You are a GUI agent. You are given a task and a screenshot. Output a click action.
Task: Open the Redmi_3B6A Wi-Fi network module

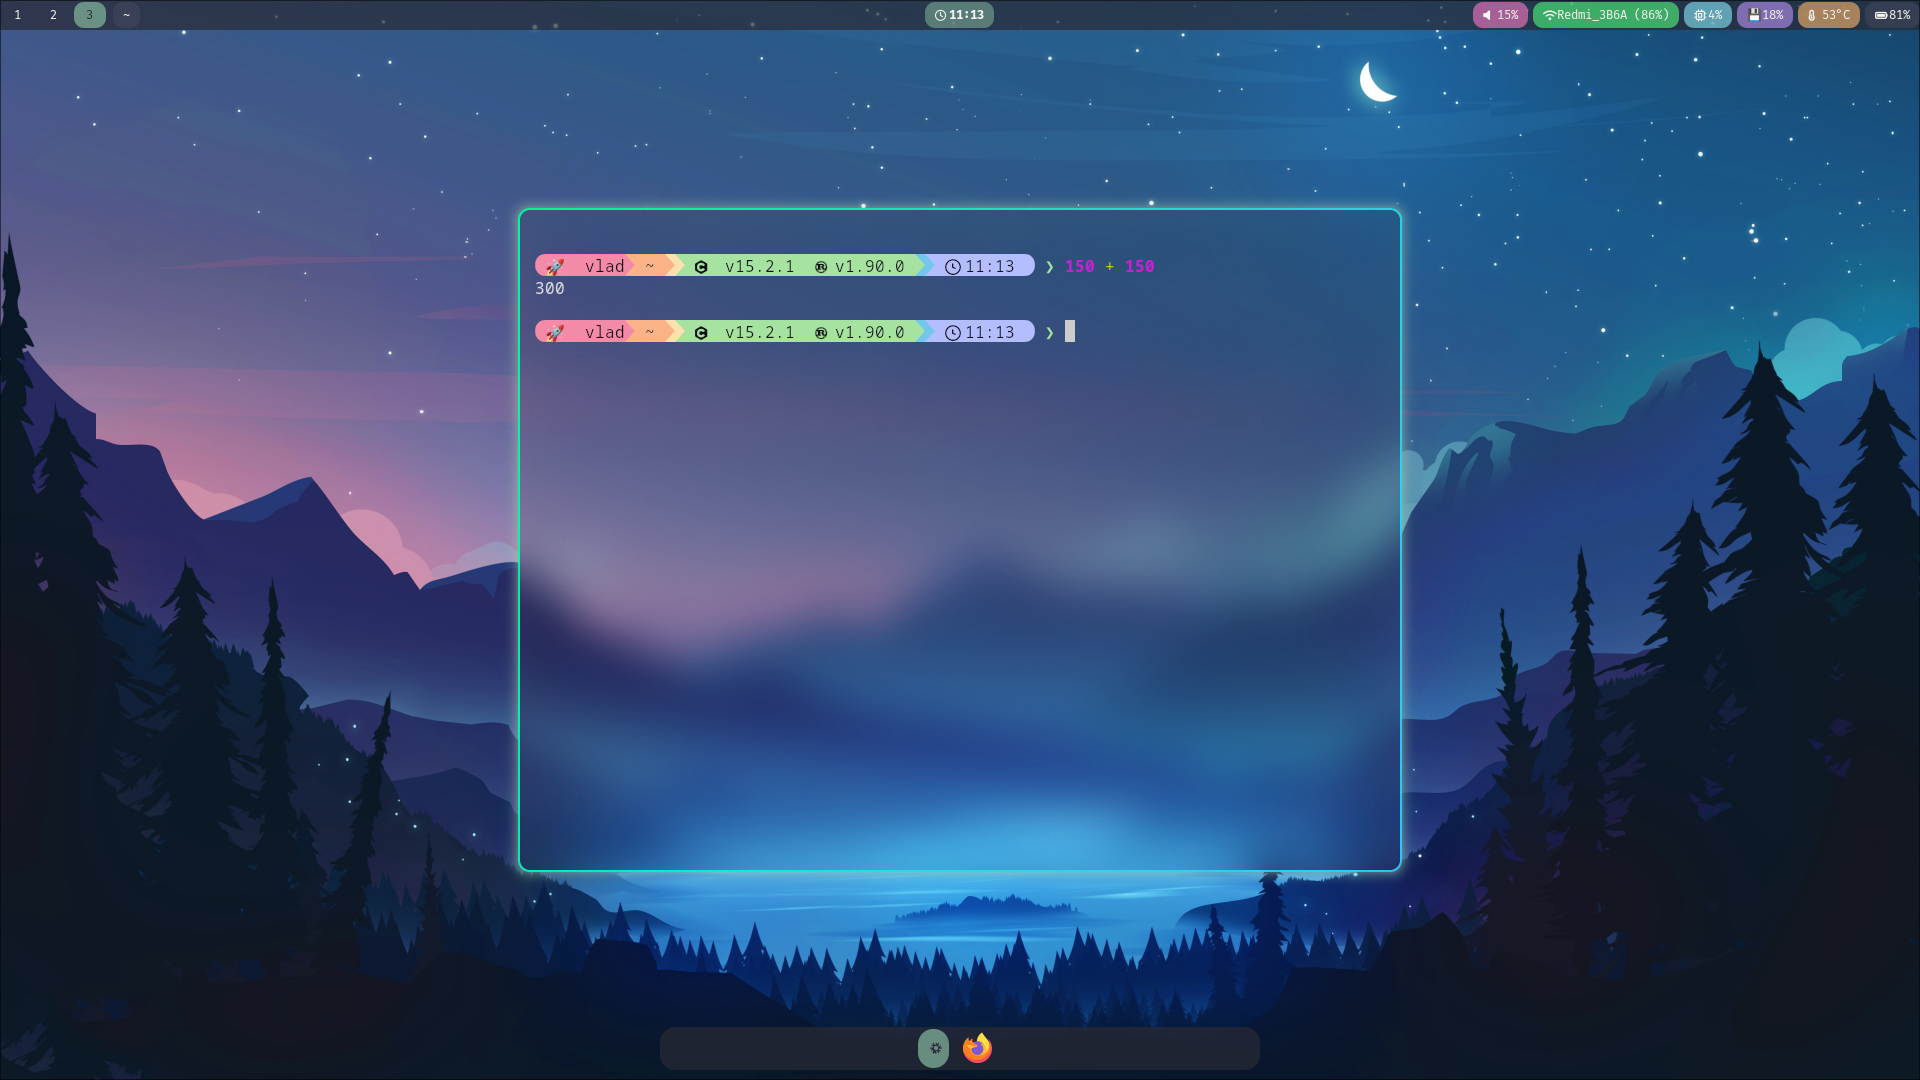click(1605, 15)
